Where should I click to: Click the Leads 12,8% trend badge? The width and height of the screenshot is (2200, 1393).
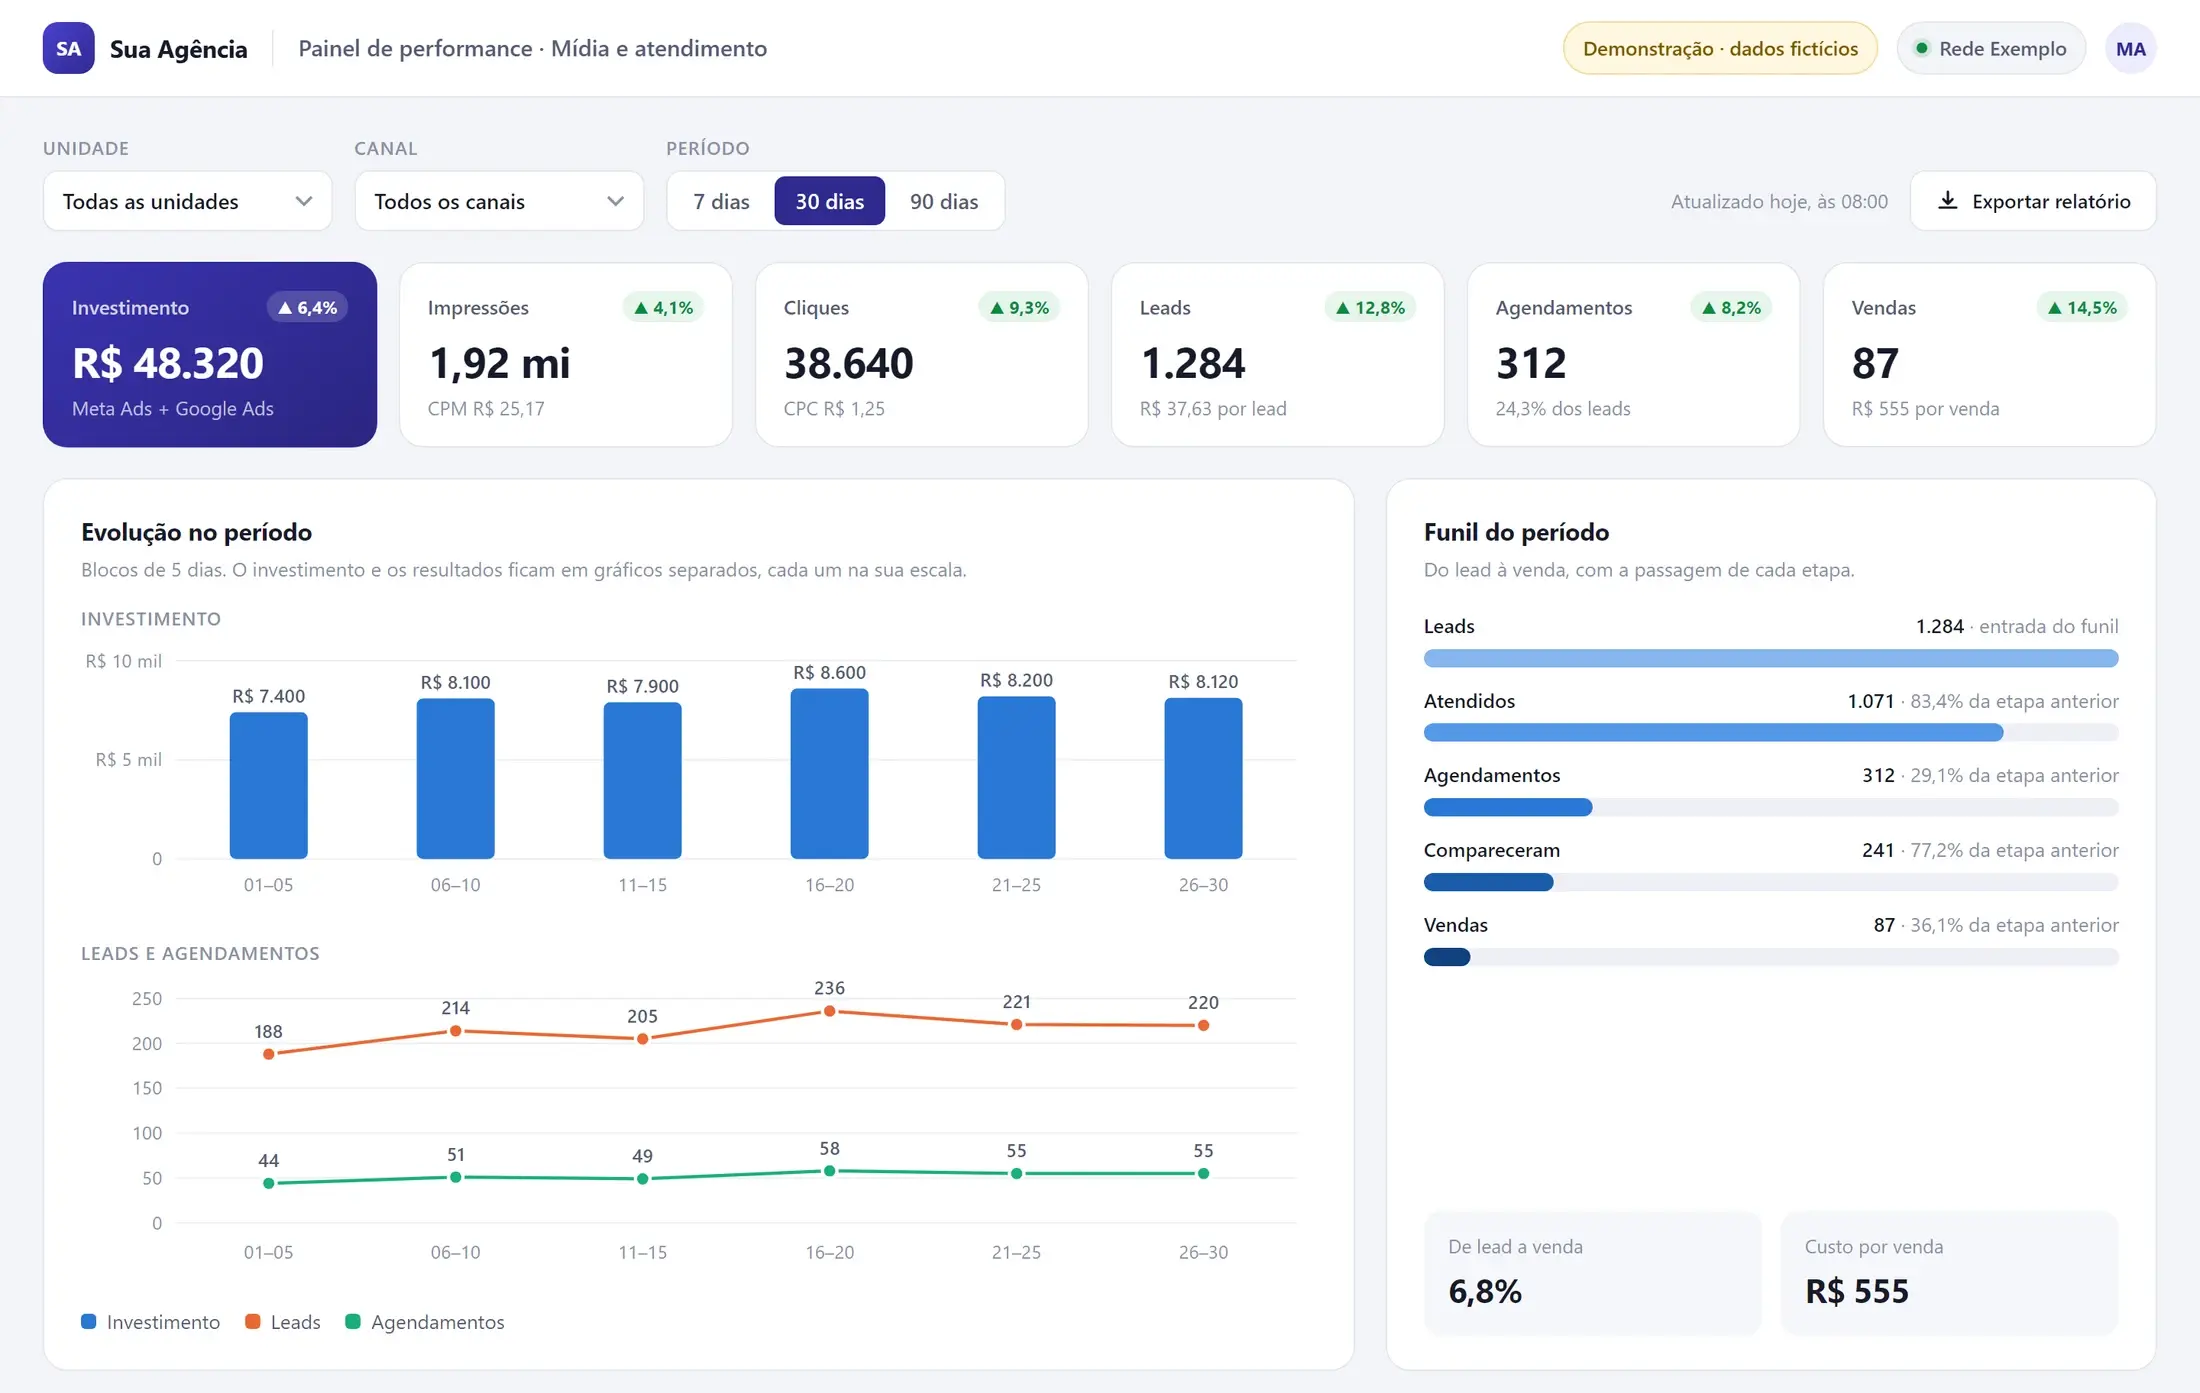click(1370, 308)
